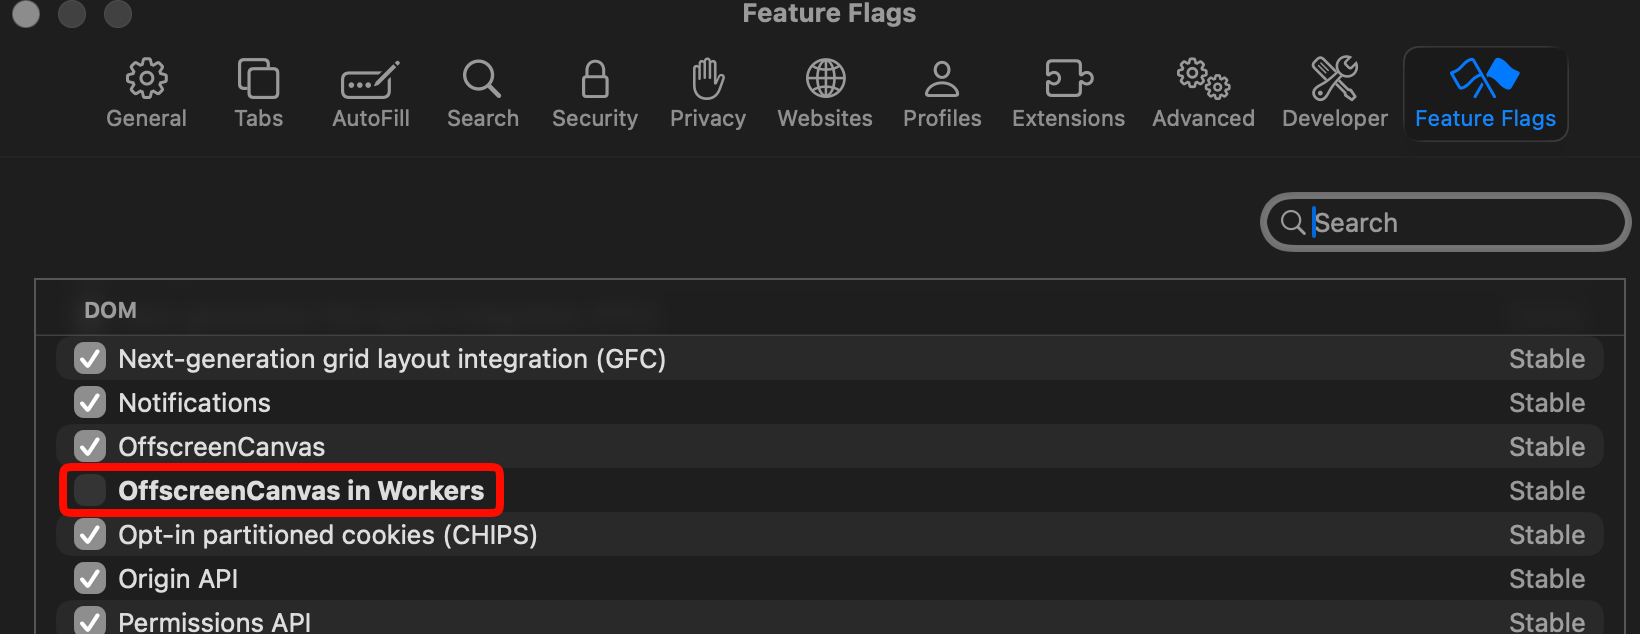The width and height of the screenshot is (1640, 634).
Task: Click the DOM section header
Action: 110,310
